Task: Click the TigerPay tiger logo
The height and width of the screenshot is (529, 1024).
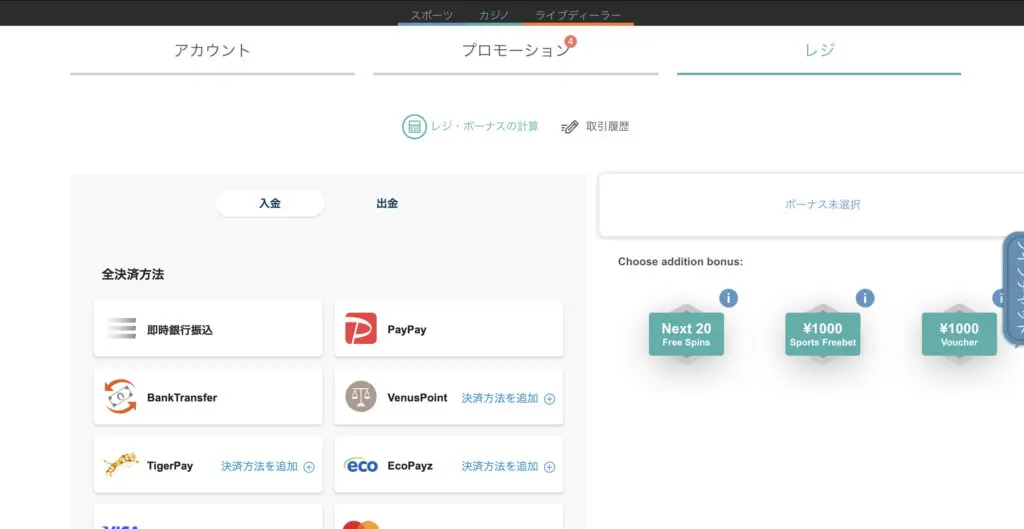Action: click(121, 465)
